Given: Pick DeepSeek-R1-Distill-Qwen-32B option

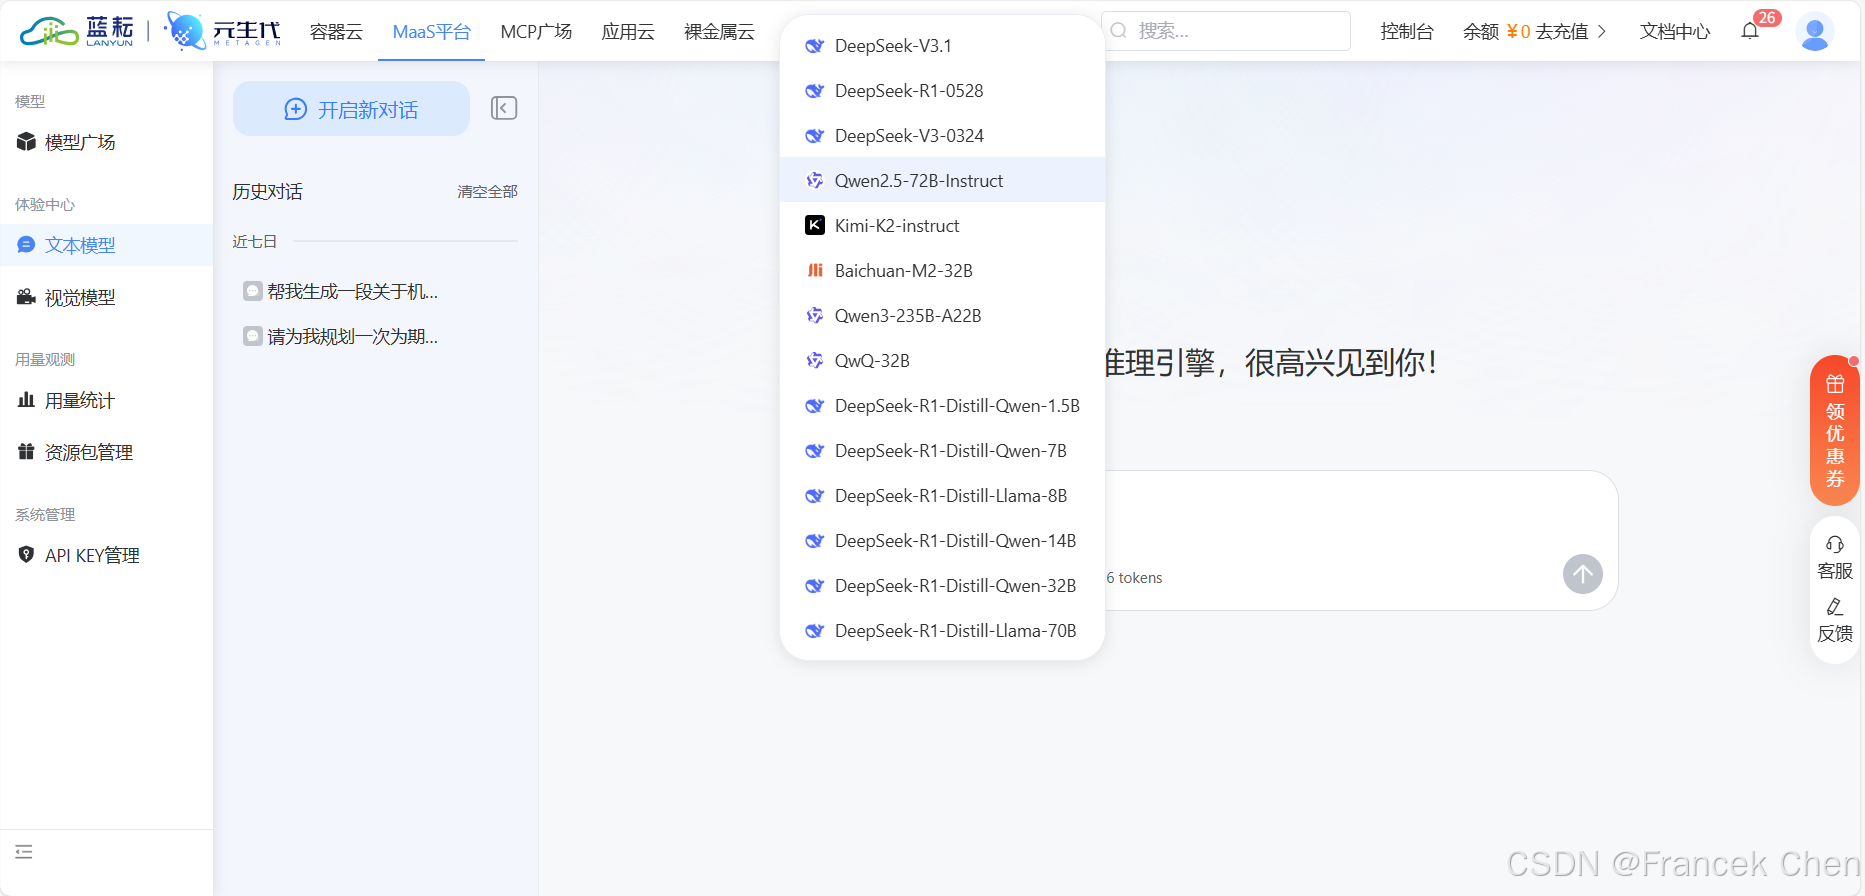Looking at the screenshot, I should (x=942, y=585).
